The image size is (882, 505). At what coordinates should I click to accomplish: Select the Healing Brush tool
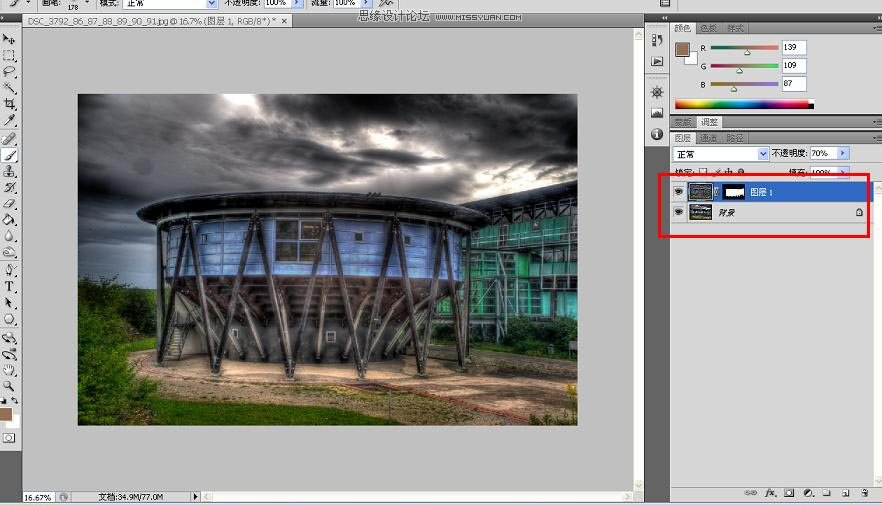[9, 138]
